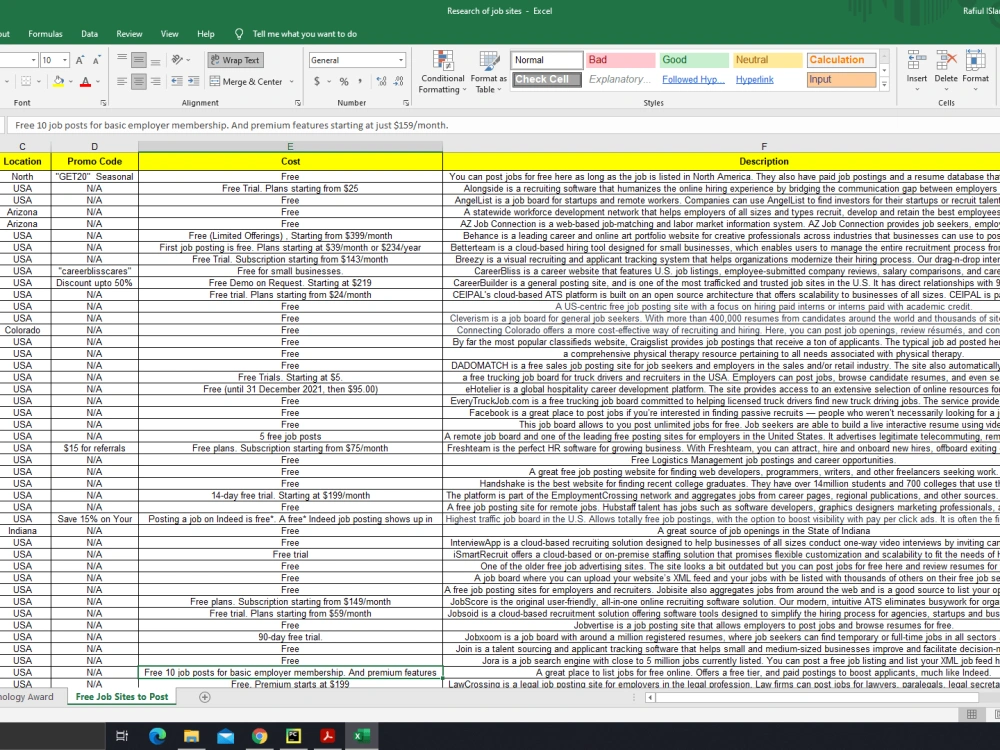Align text to the left
Viewport: 1000px width, 750px height.
(122, 81)
